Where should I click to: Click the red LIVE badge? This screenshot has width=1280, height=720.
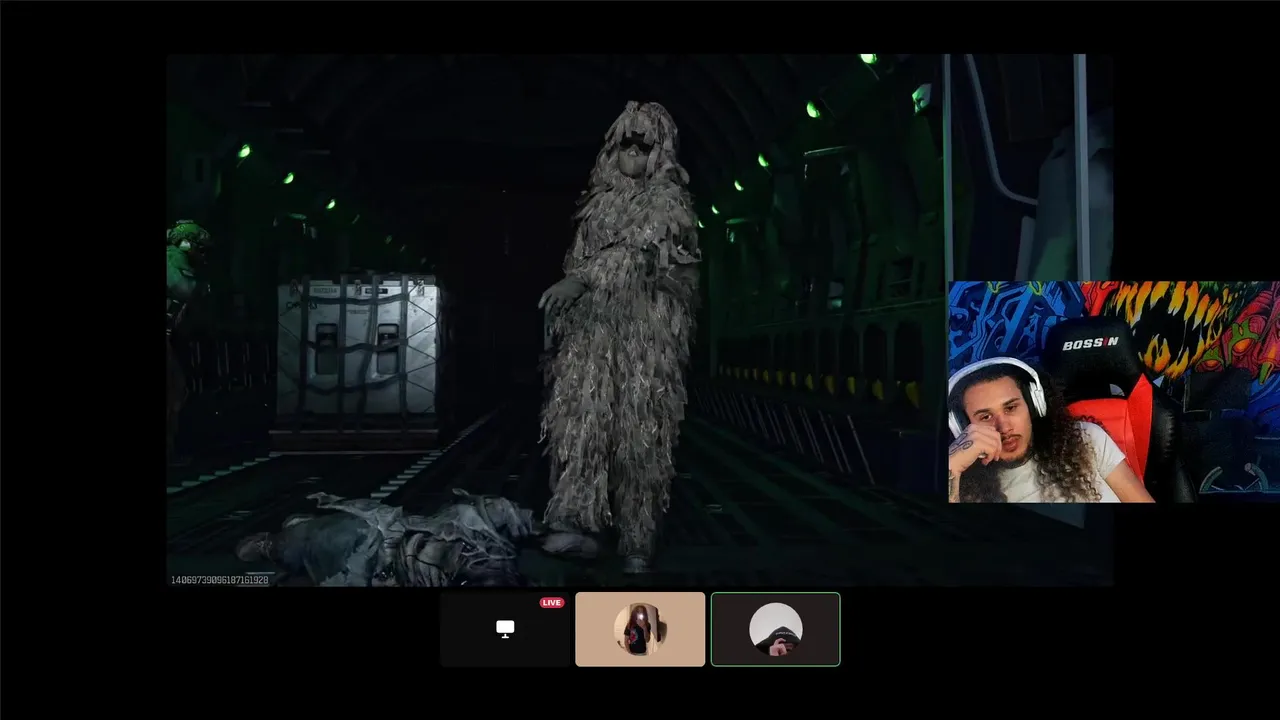[x=551, y=603]
